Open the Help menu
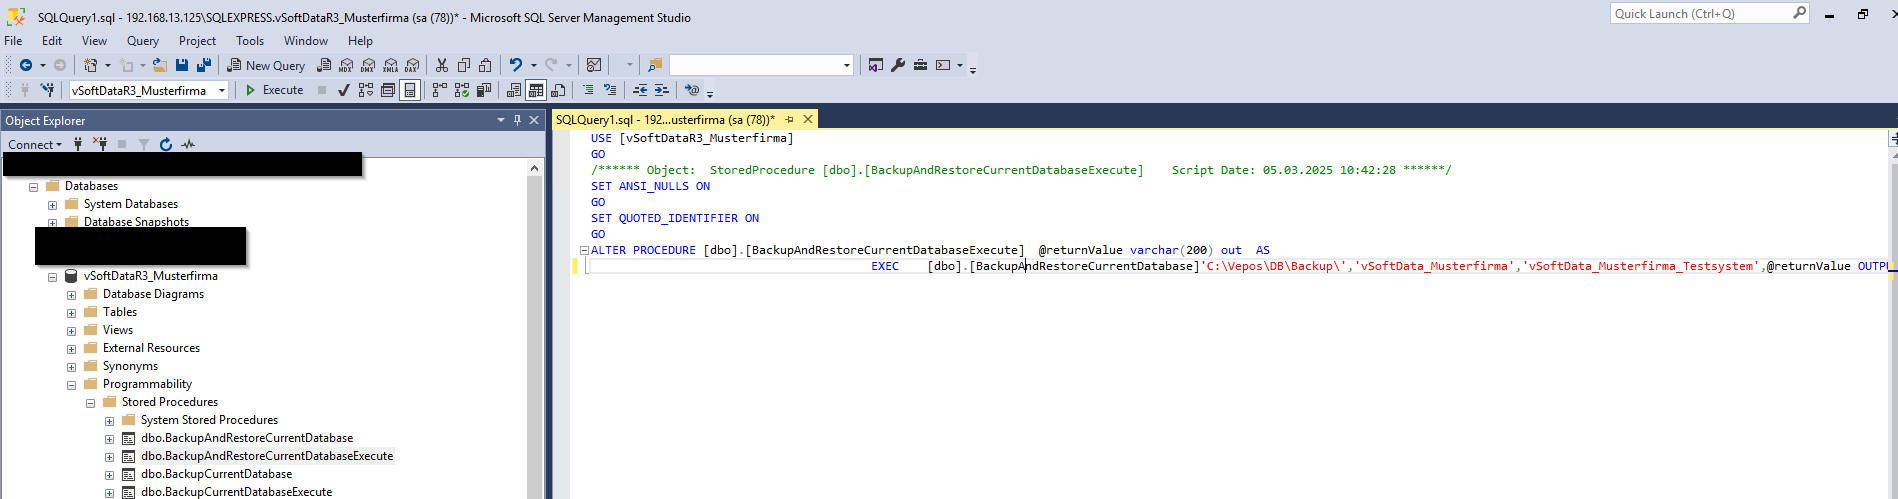The image size is (1898, 499). (360, 41)
